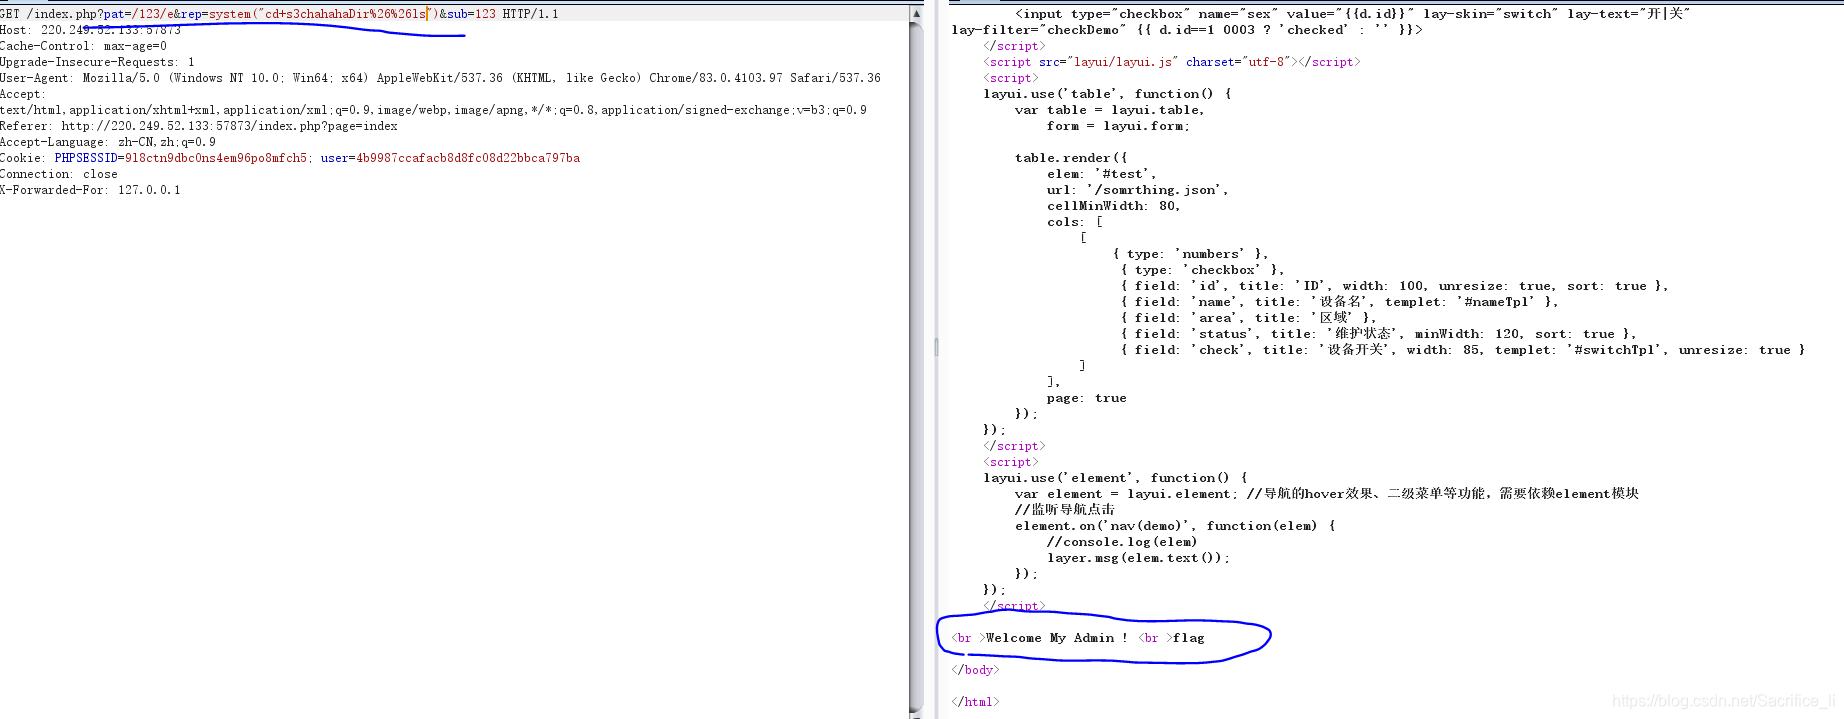This screenshot has height=719, width=1844.
Task: Click the 'Accept:' header name line
Action: (x=23, y=94)
